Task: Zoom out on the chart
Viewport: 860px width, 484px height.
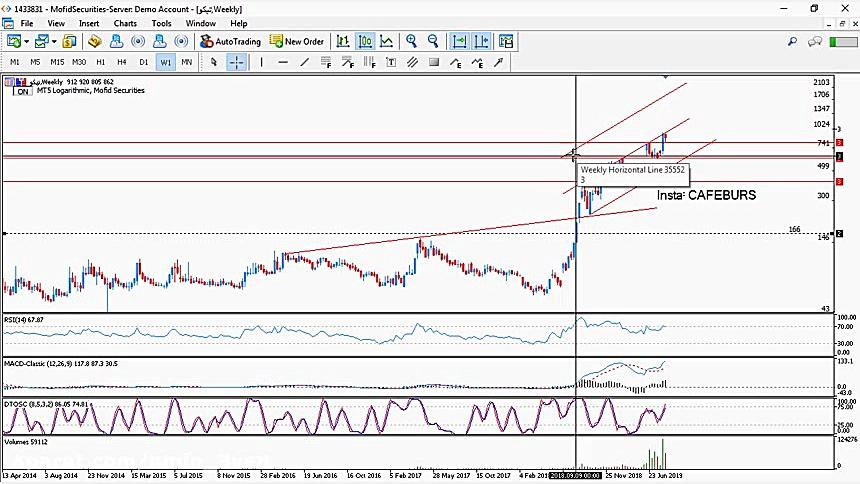Action: click(x=433, y=41)
